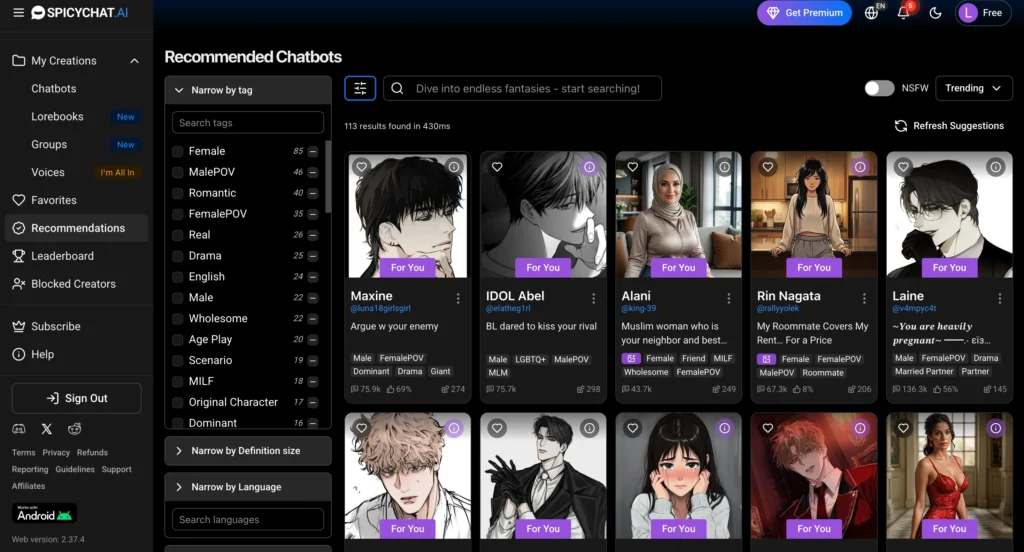This screenshot has width=1024, height=552.
Task: Click Refresh Suggestions text
Action: 958,126
